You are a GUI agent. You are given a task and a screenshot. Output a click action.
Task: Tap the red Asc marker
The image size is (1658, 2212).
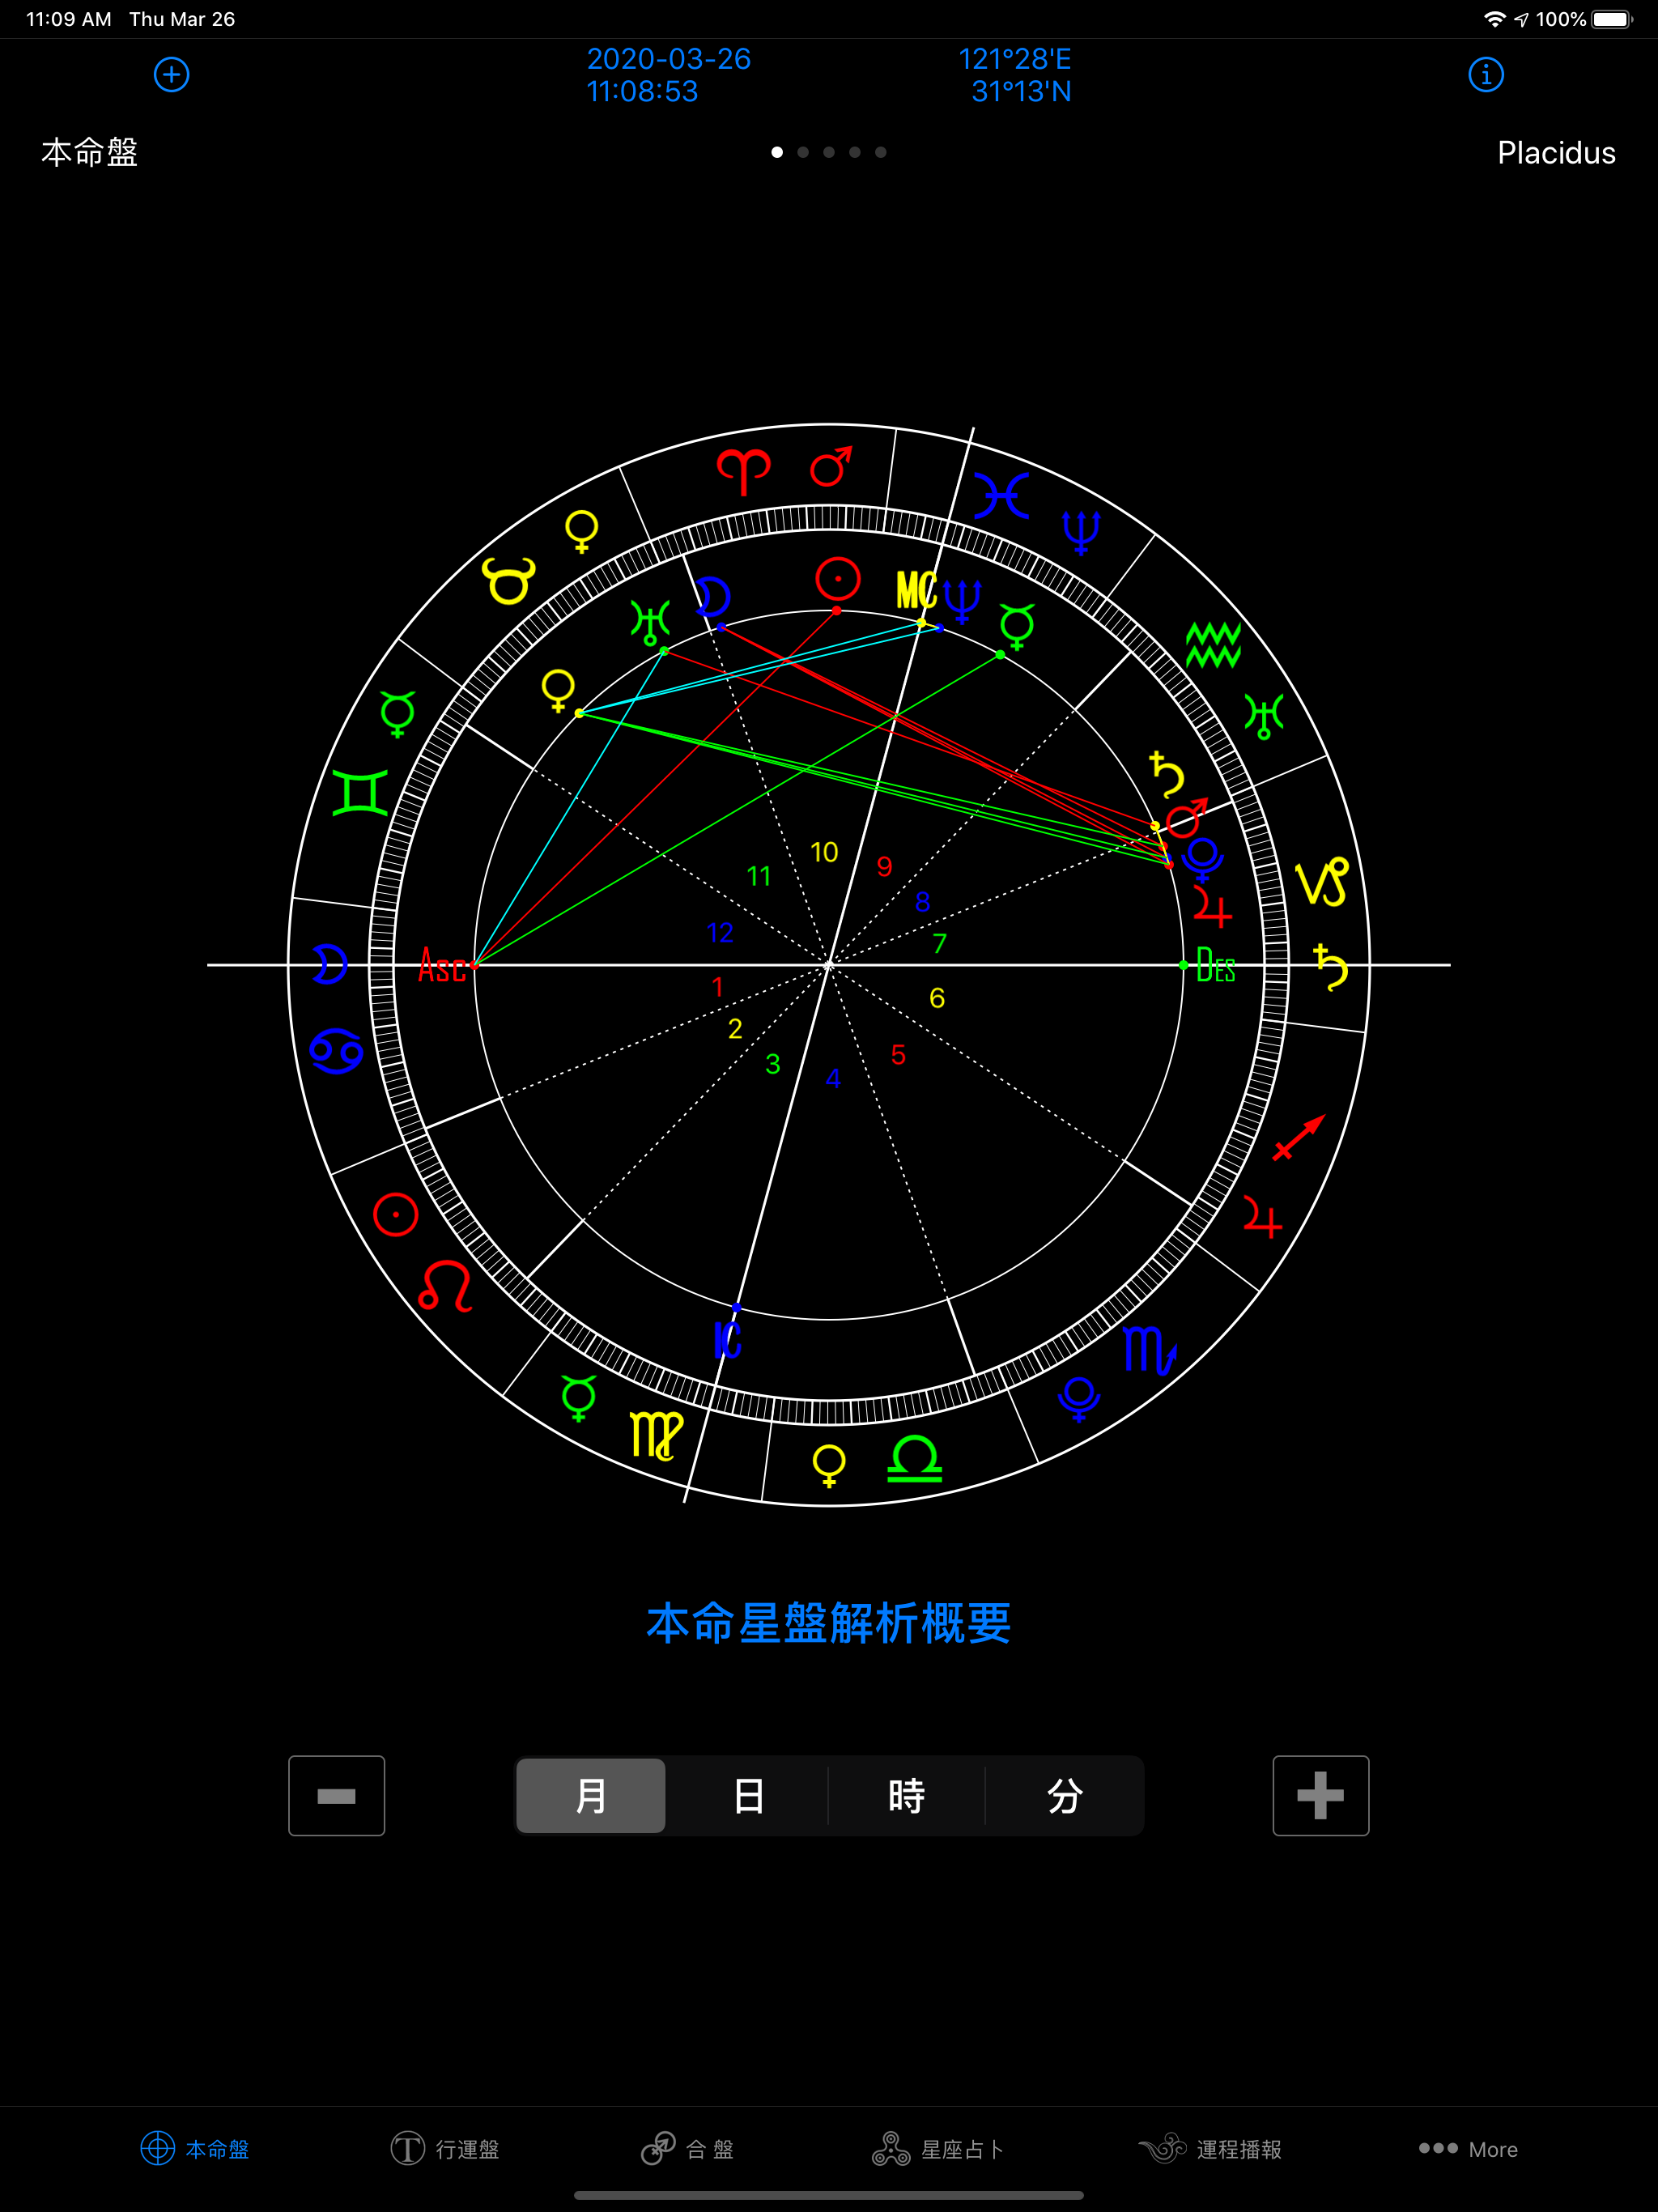point(442,966)
